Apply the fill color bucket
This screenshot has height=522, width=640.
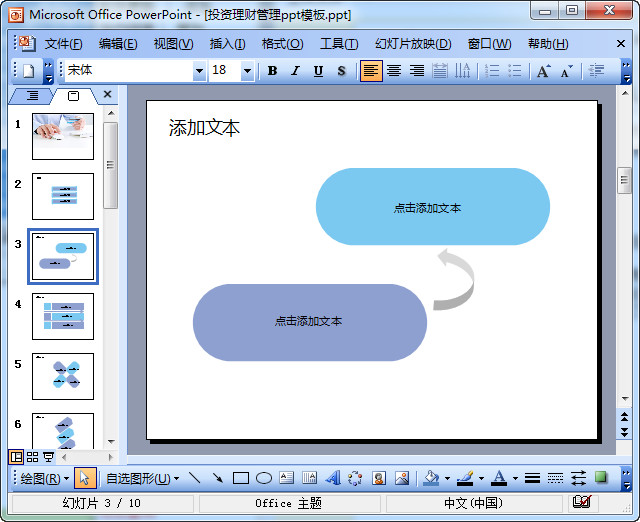point(431,478)
